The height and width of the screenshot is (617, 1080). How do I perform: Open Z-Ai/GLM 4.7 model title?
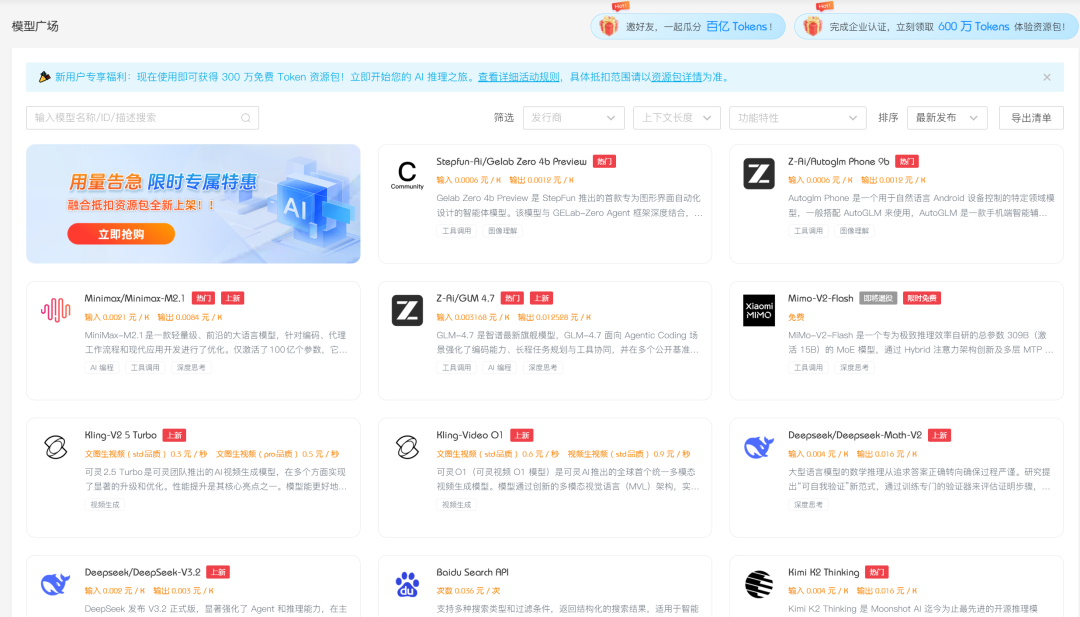[x=465, y=299]
